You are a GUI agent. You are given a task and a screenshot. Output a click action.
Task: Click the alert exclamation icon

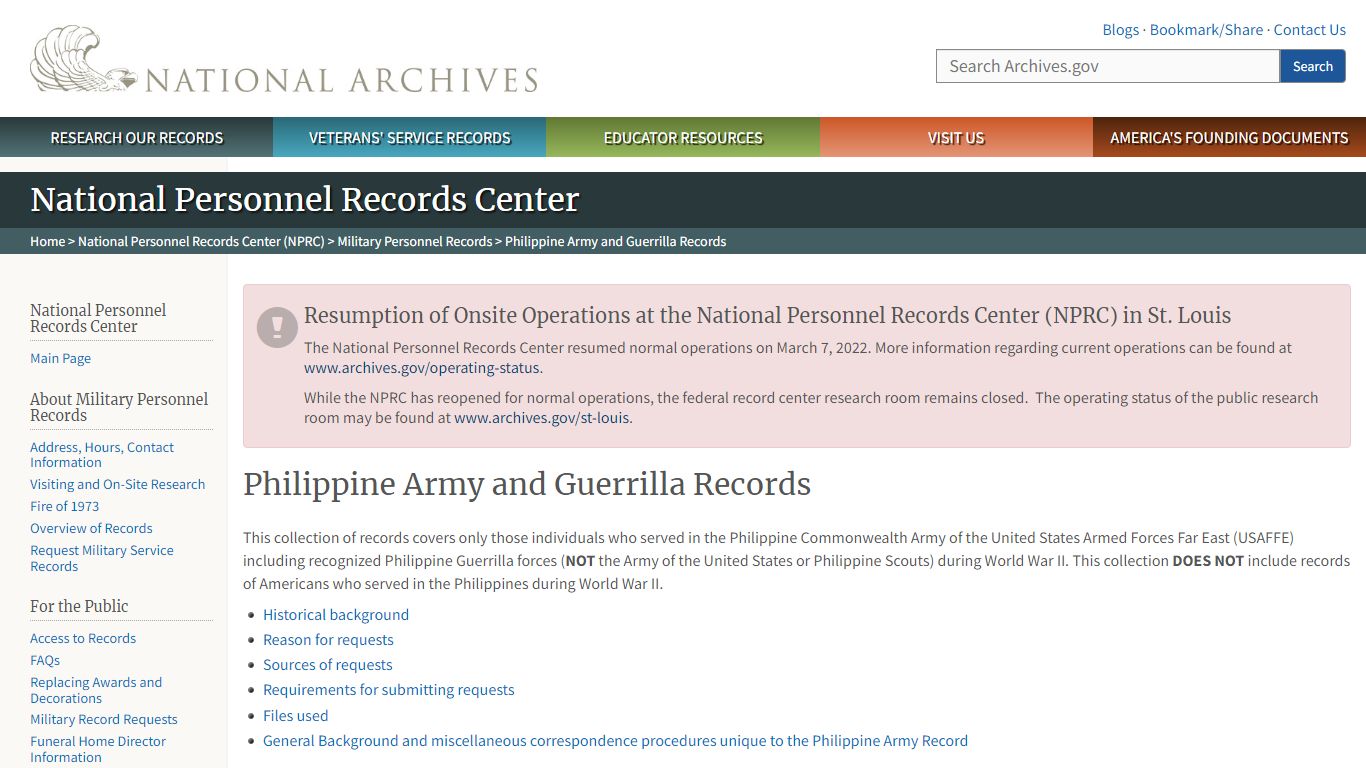pos(277,327)
